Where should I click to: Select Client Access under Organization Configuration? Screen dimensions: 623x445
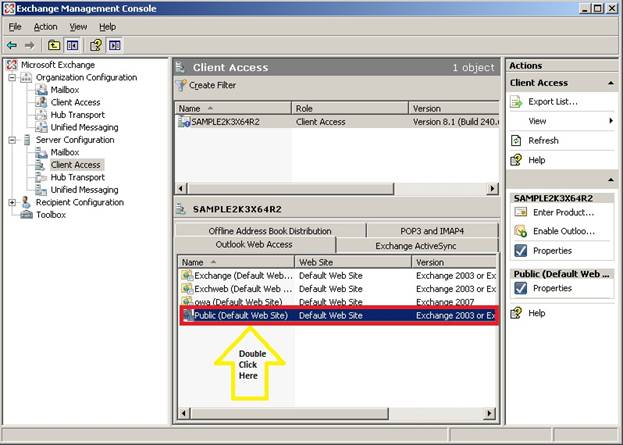point(75,103)
